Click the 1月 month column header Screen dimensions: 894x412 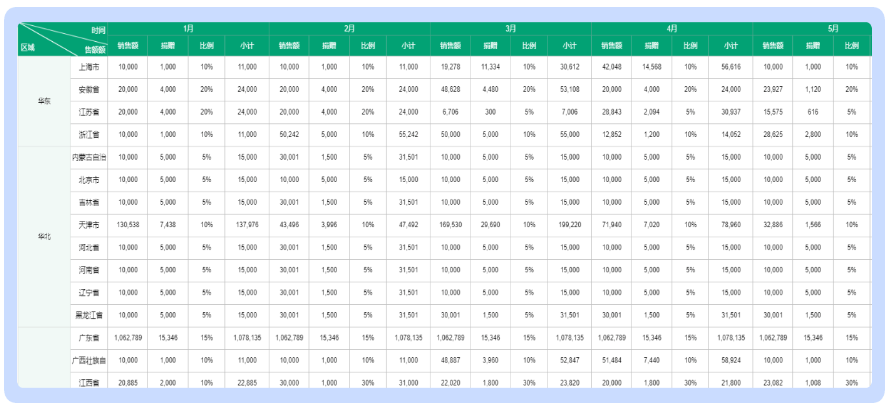pos(188,29)
